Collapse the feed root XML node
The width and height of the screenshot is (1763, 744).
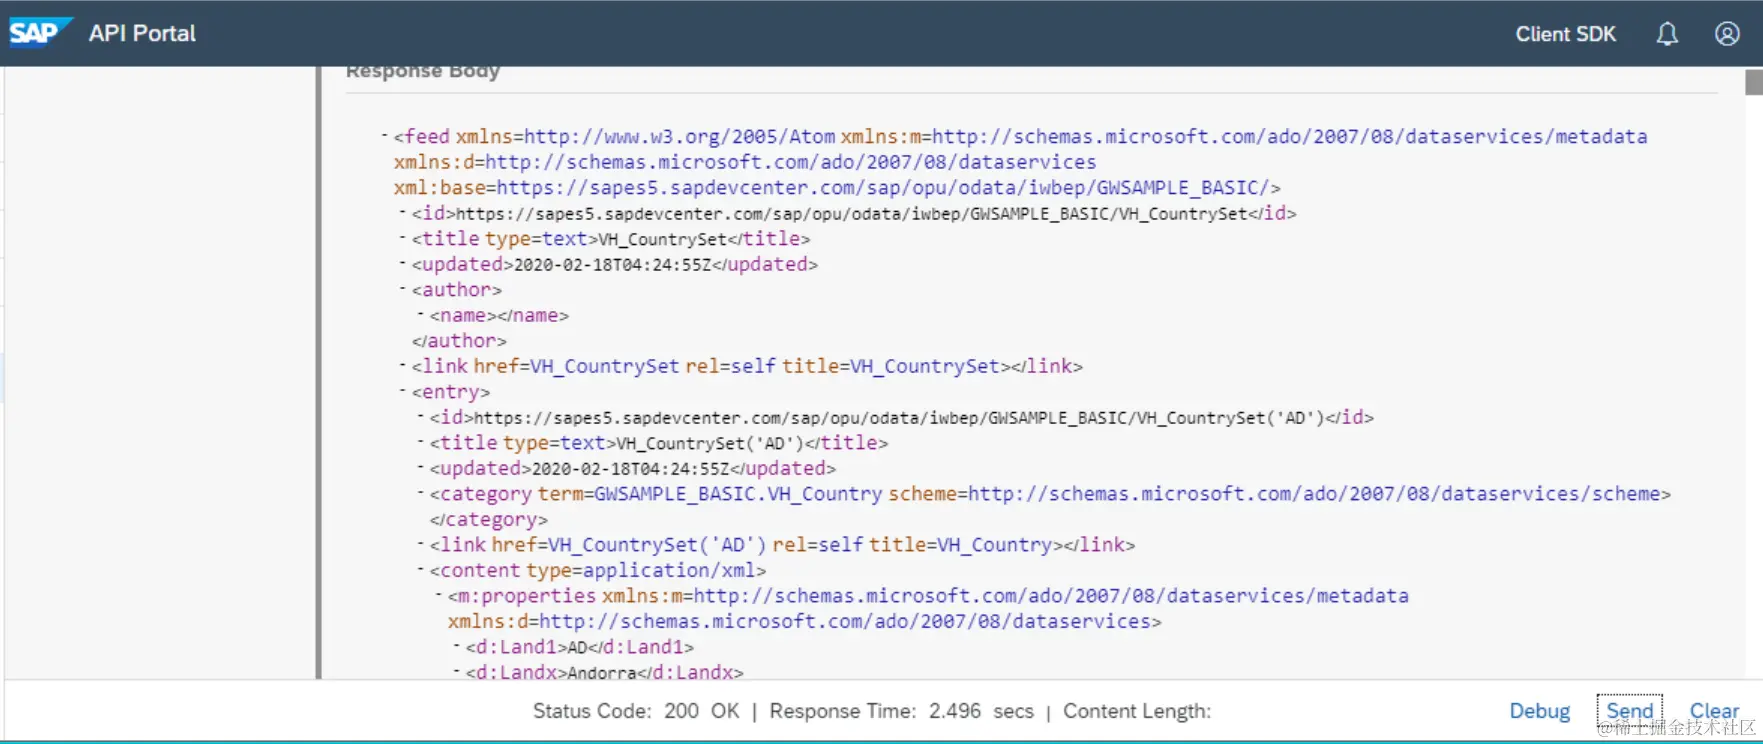tap(384, 136)
